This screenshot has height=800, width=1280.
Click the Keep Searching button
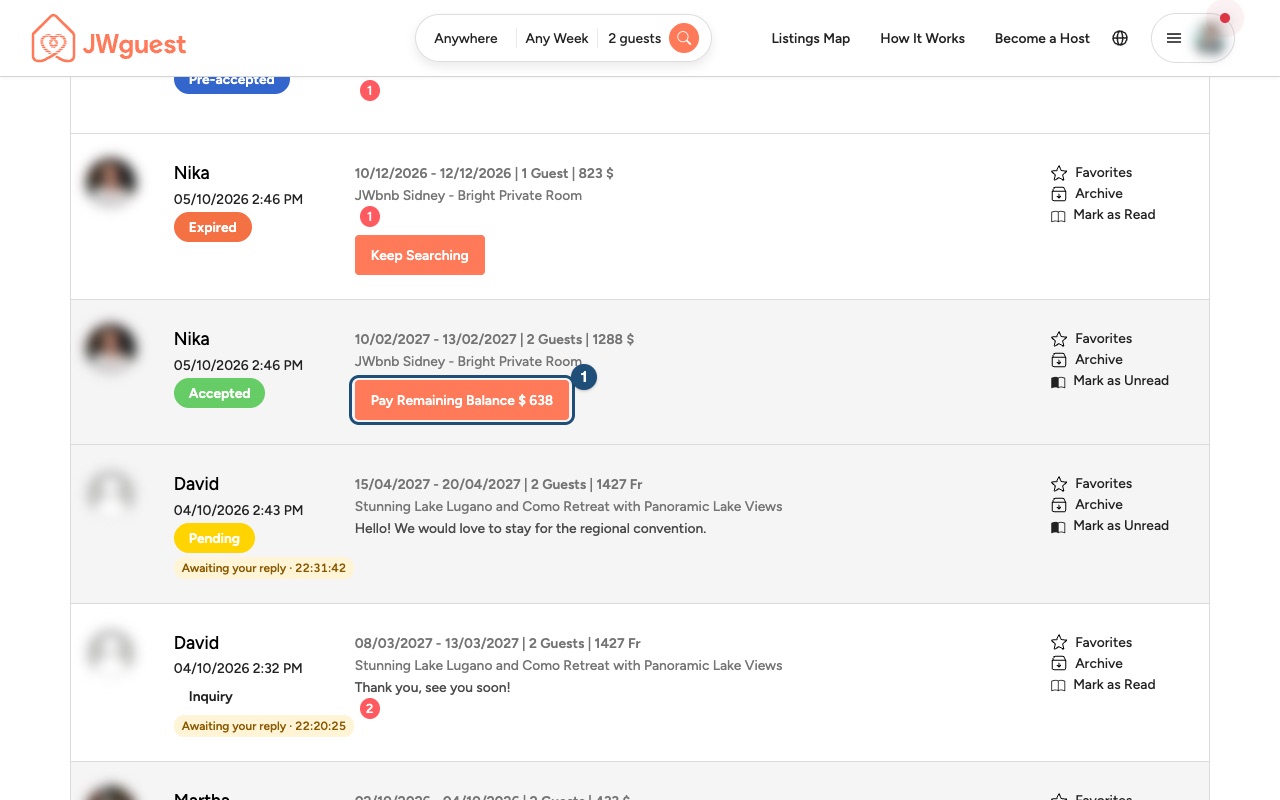tap(420, 255)
